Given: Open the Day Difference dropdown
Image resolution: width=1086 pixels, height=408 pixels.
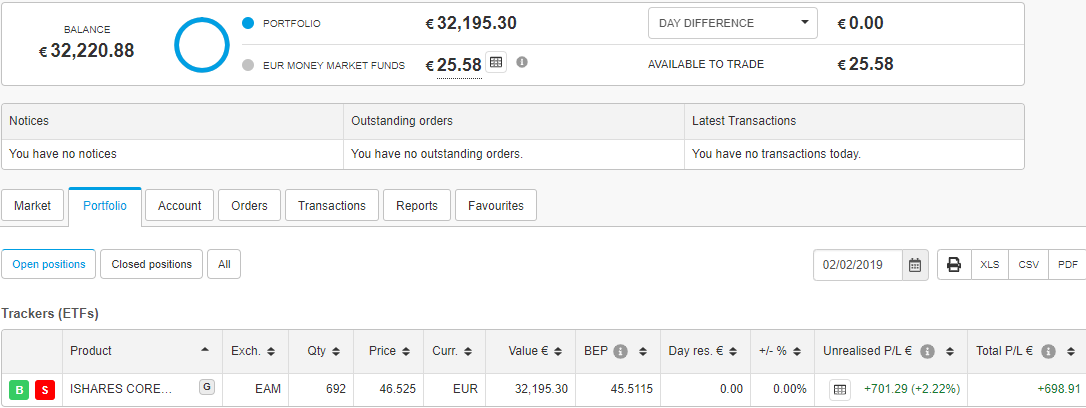Looking at the screenshot, I should (733, 23).
